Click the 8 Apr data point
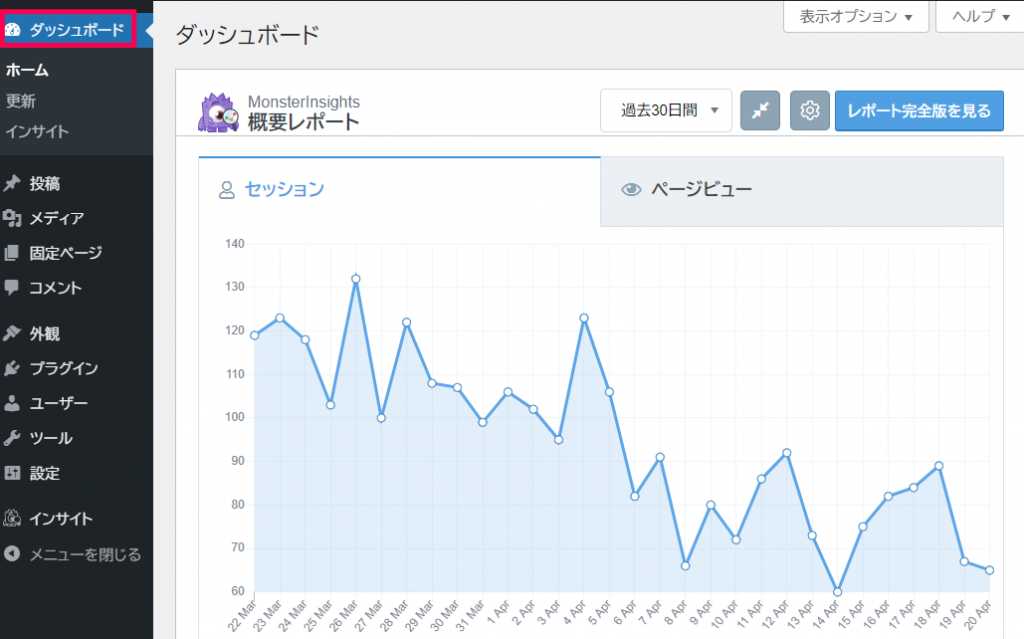The width and height of the screenshot is (1024, 639). 686,566
